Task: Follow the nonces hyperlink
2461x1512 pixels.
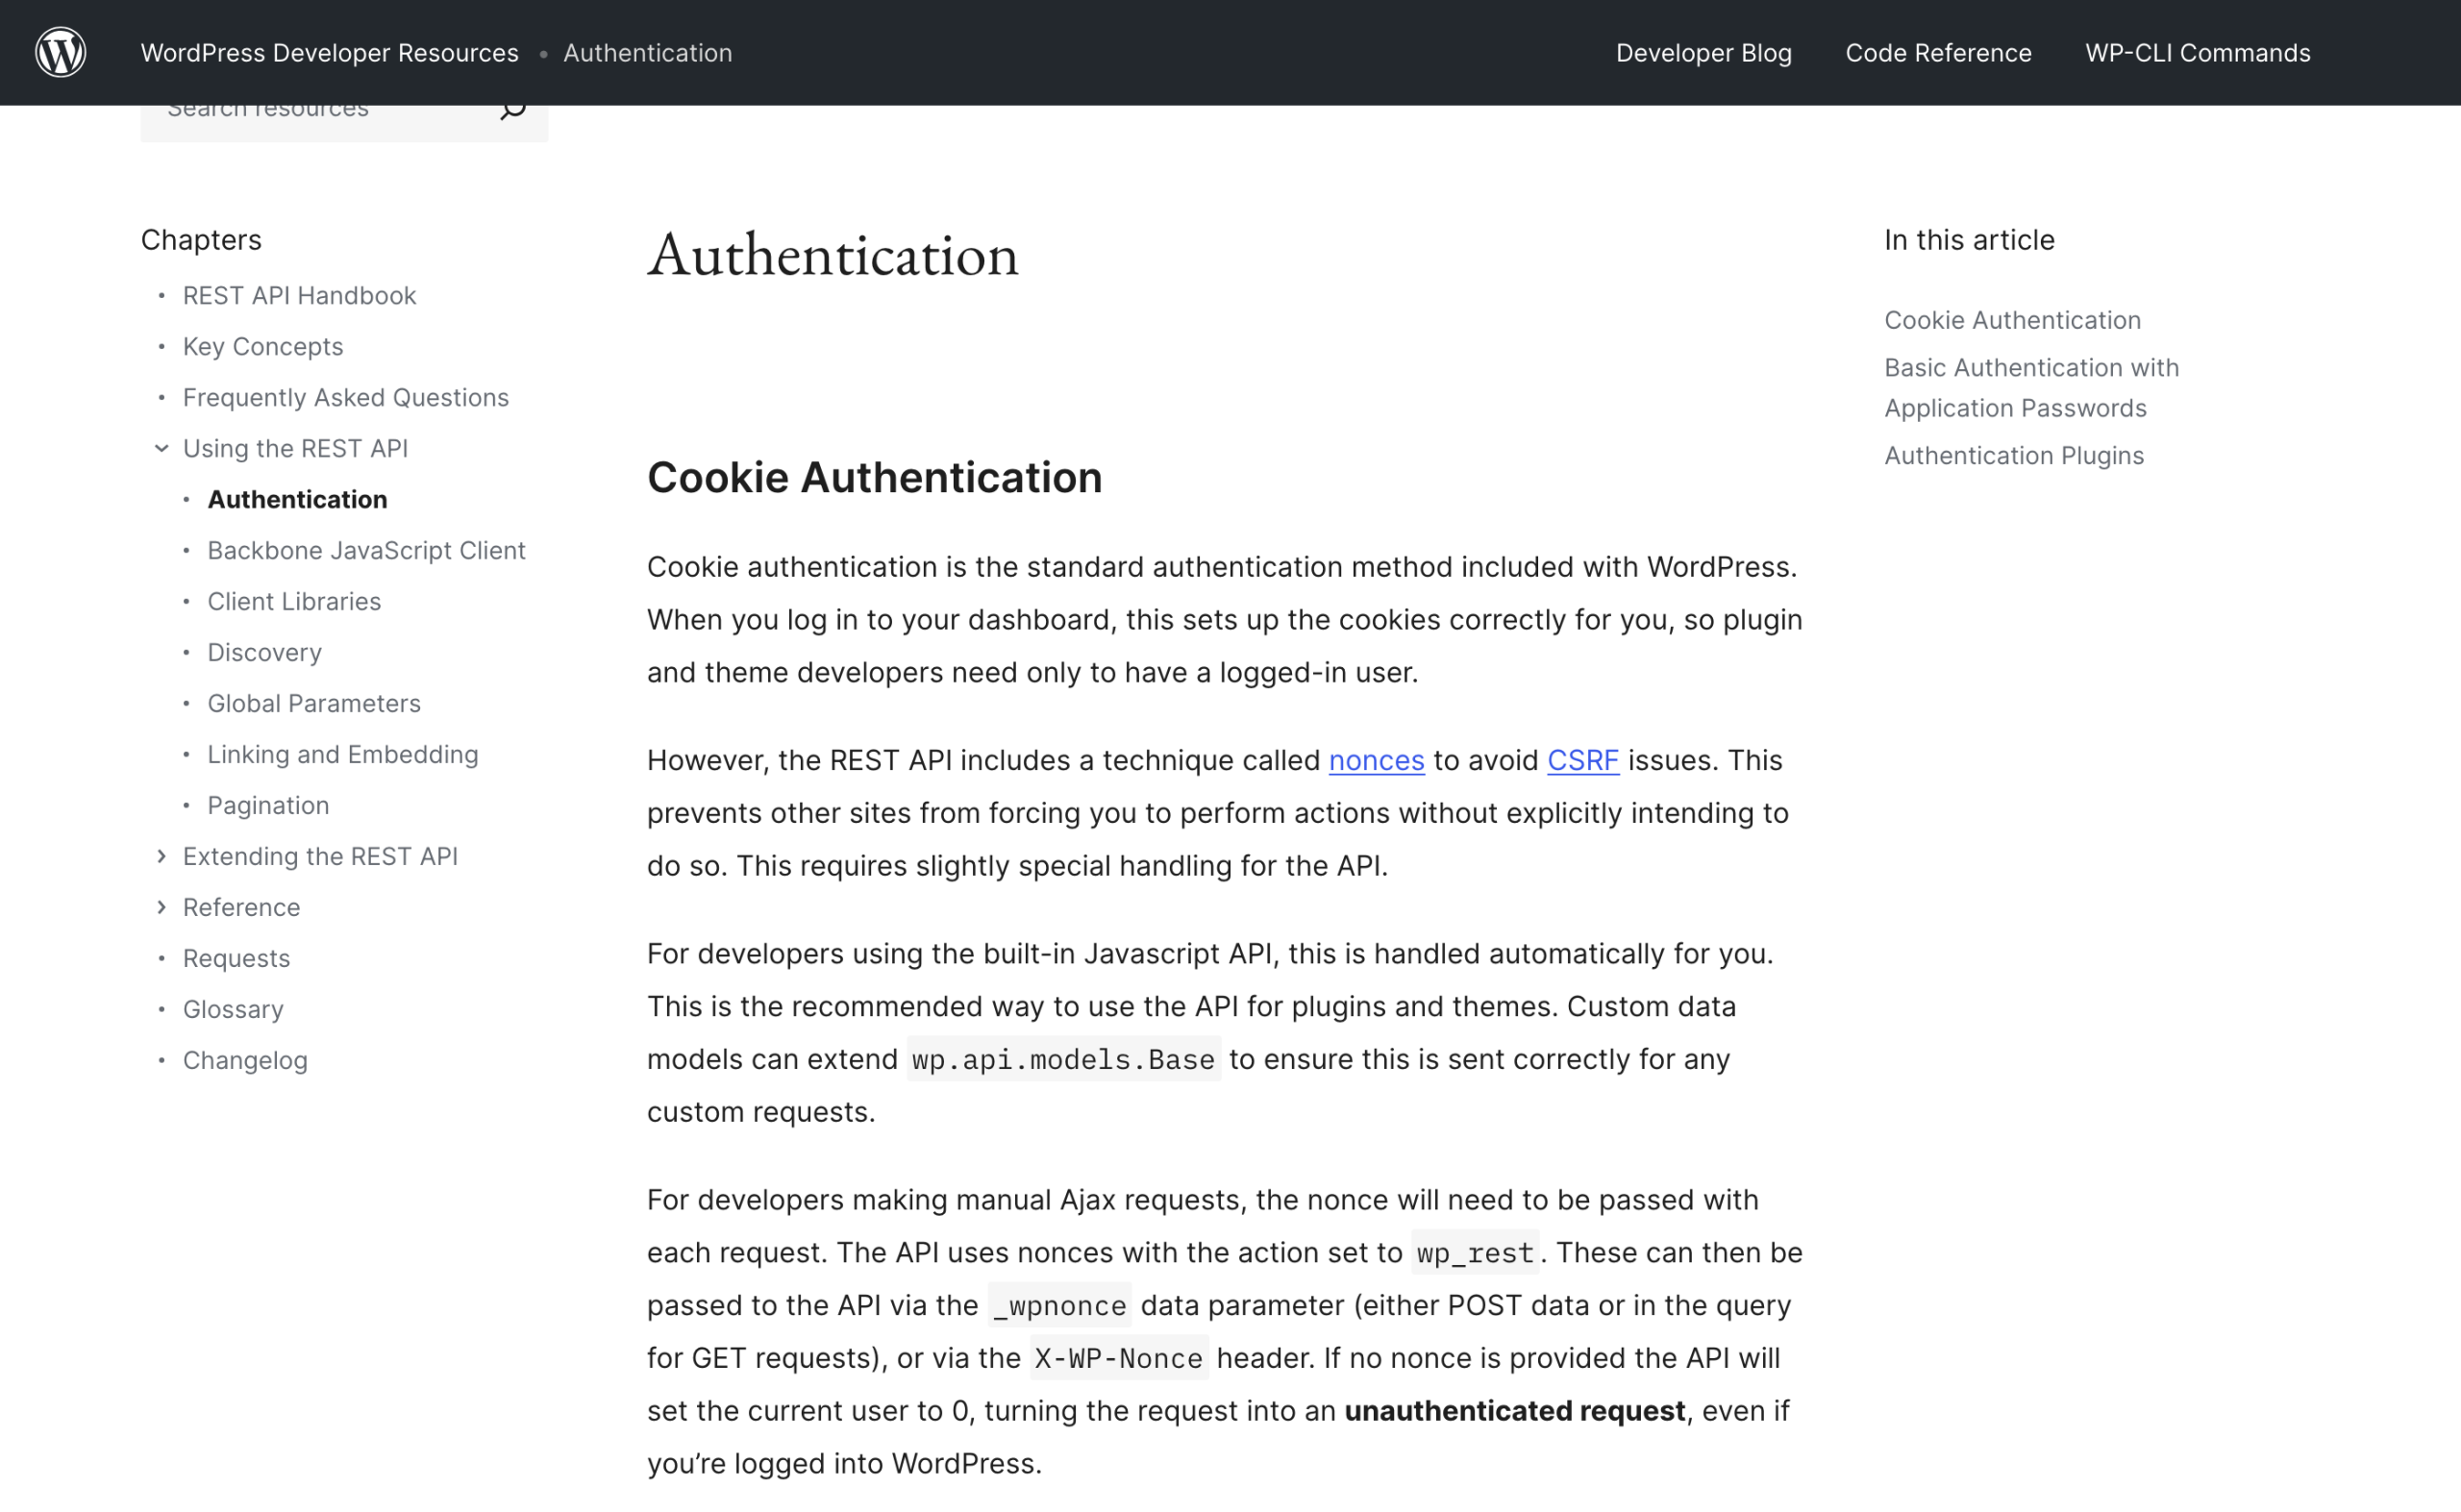Action: point(1376,761)
